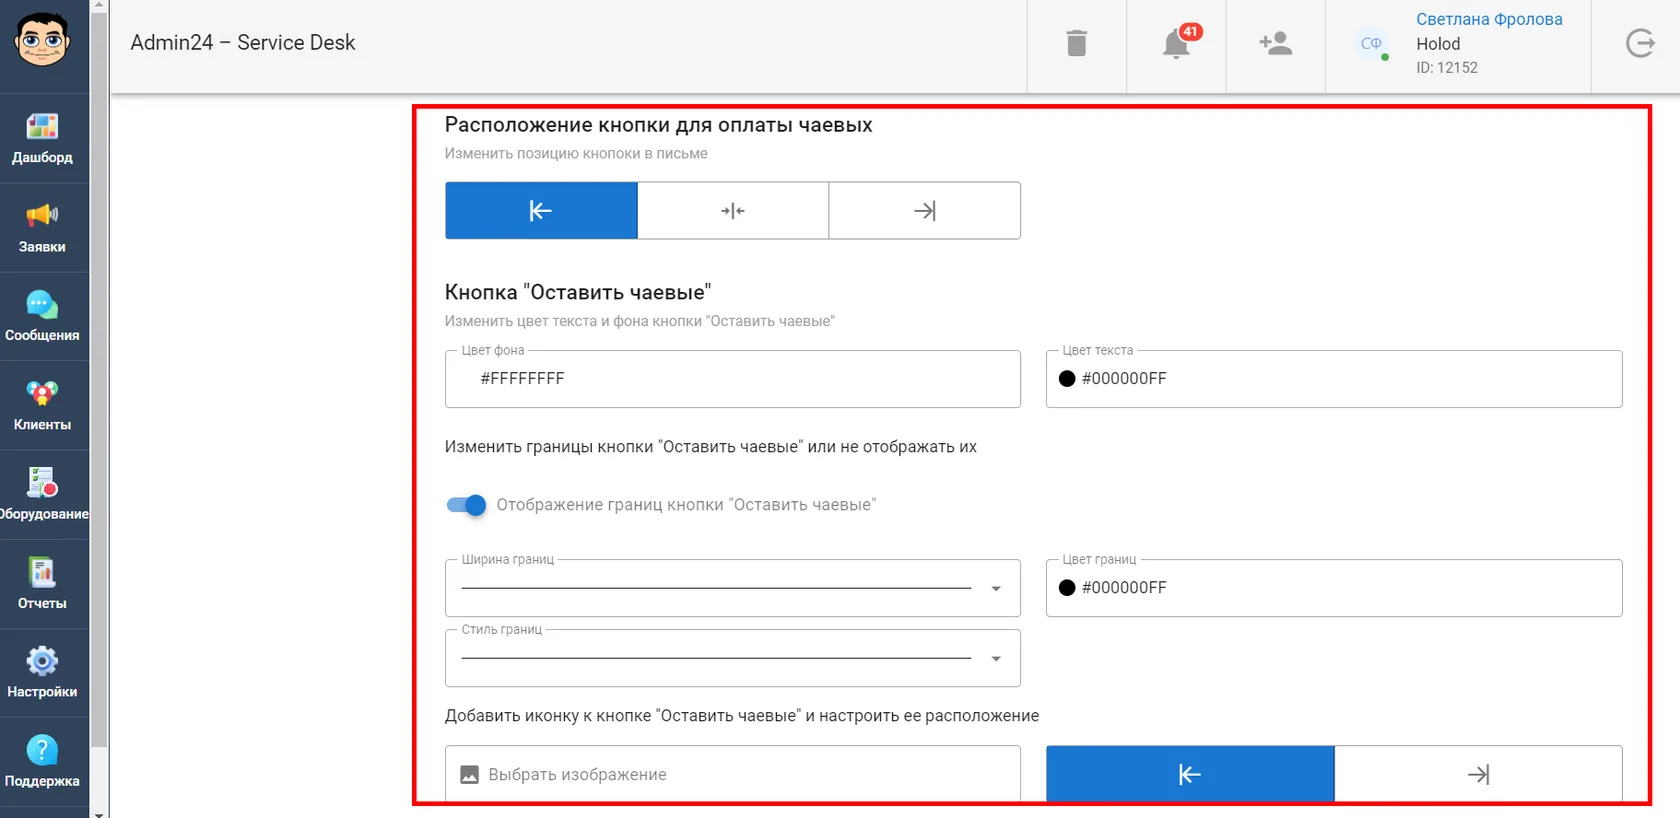Open the trash bin icon in header
1680x818 pixels.
click(x=1076, y=44)
